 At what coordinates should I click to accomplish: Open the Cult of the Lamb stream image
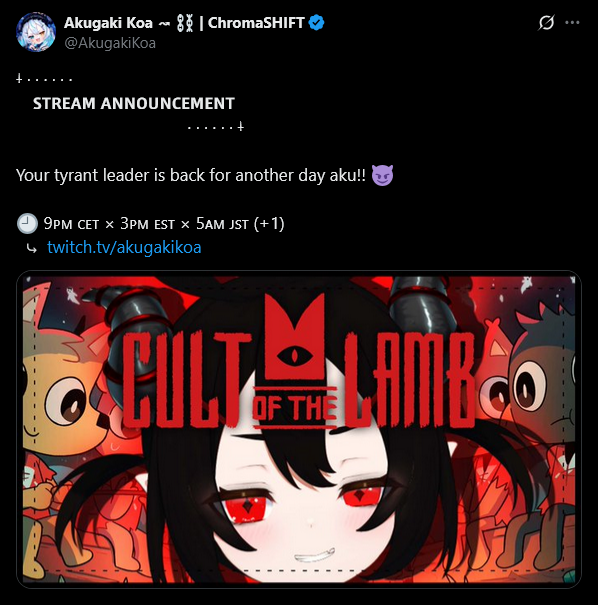tap(299, 429)
